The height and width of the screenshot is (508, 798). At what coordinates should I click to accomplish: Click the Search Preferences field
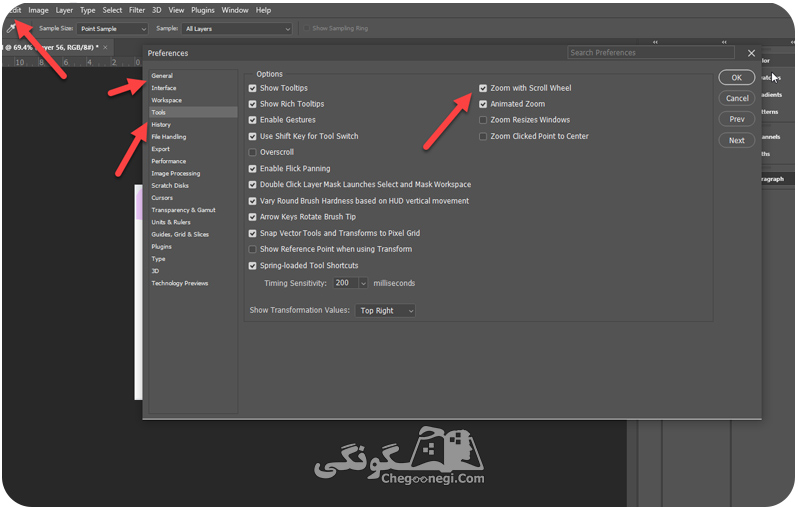click(651, 52)
